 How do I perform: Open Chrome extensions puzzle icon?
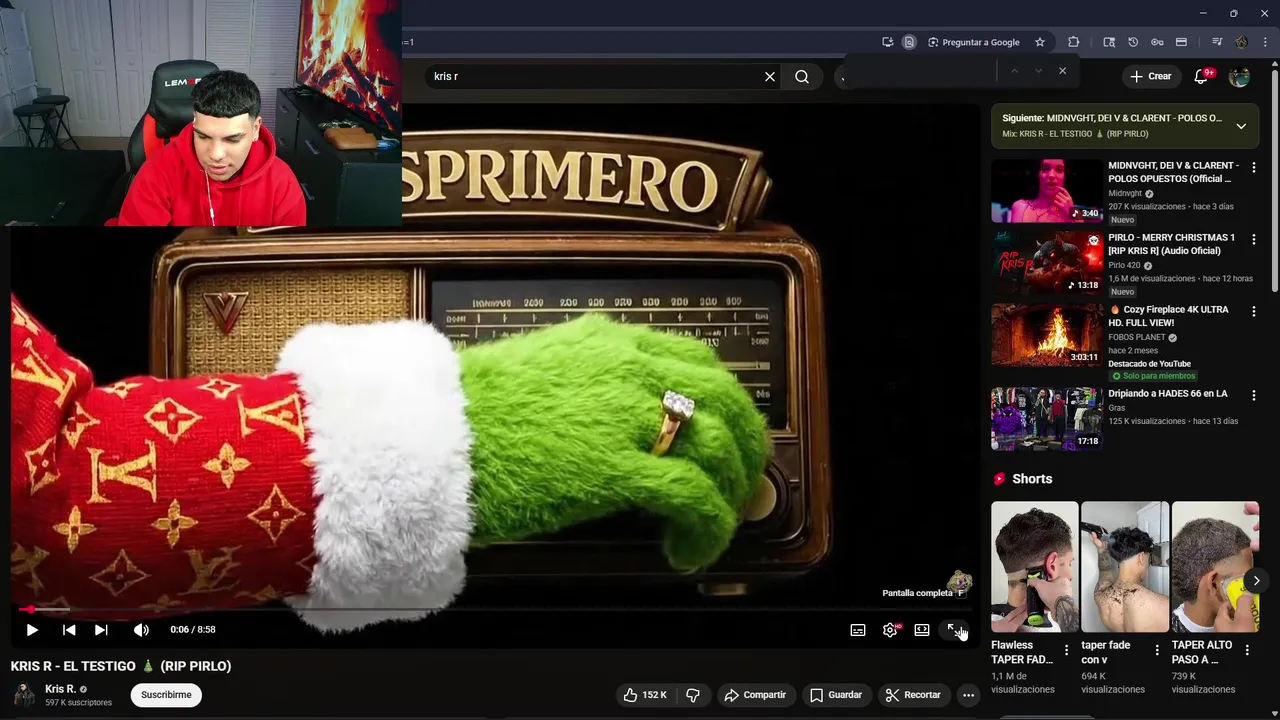pos(1073,42)
